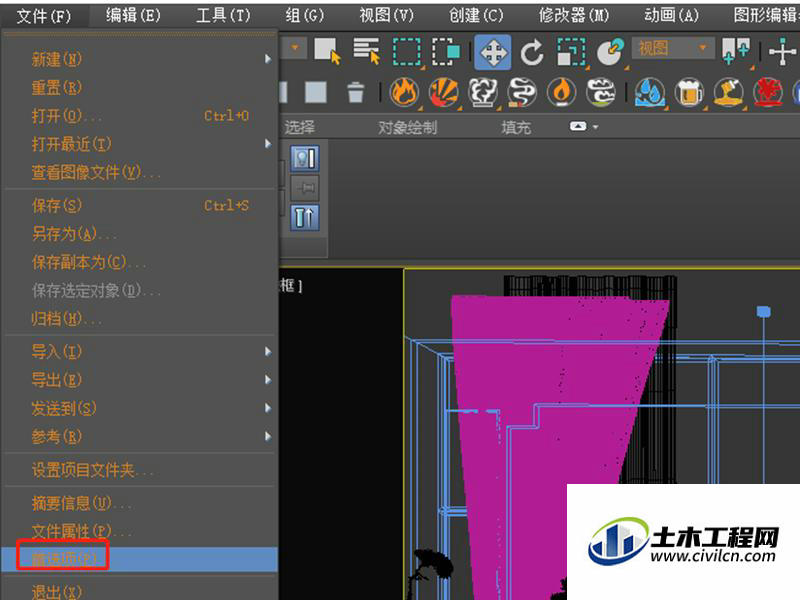The image size is (800, 600).
Task: Open 摘要信息(U)... from the menu
Action: click(139, 504)
